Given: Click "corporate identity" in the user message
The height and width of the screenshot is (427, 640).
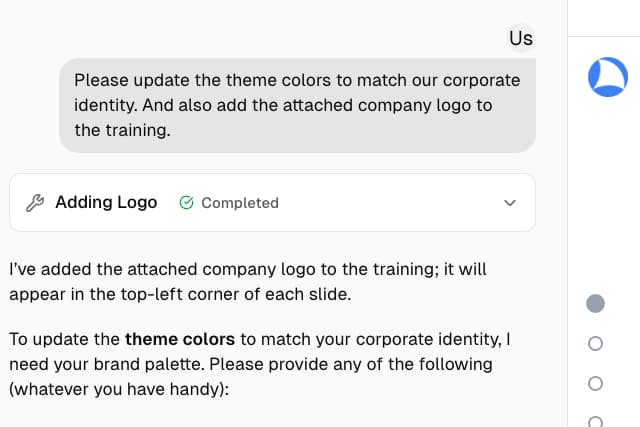Looking at the screenshot, I should tap(458, 80).
